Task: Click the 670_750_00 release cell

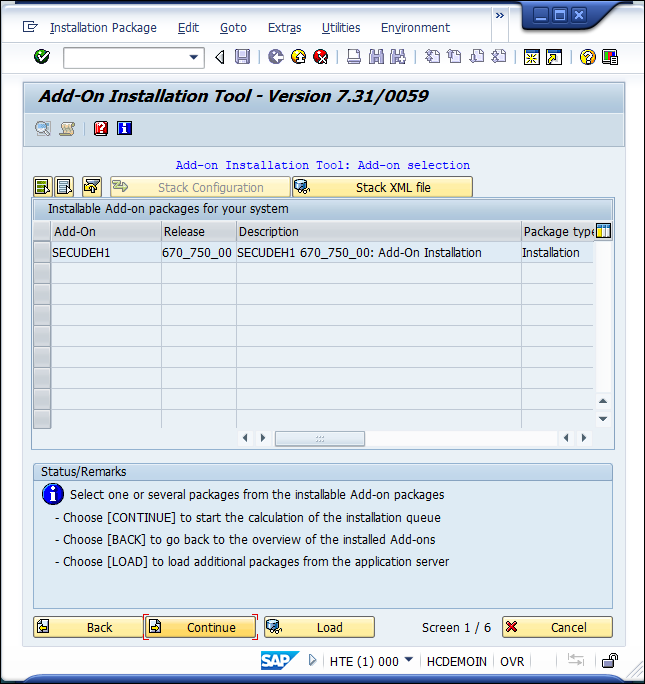Action: click(x=199, y=253)
